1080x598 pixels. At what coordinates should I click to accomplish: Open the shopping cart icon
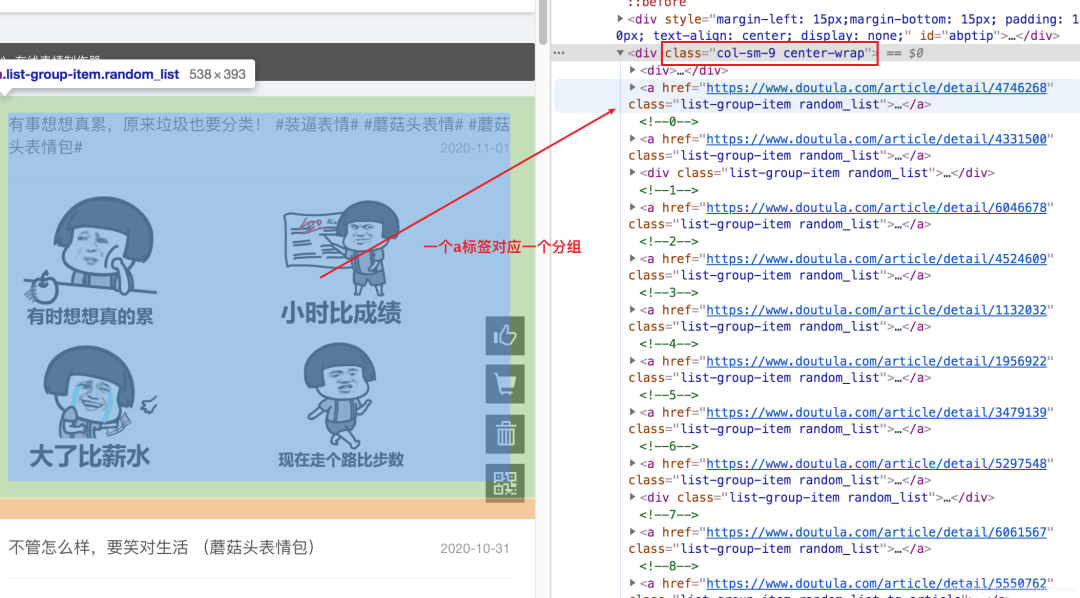[505, 384]
